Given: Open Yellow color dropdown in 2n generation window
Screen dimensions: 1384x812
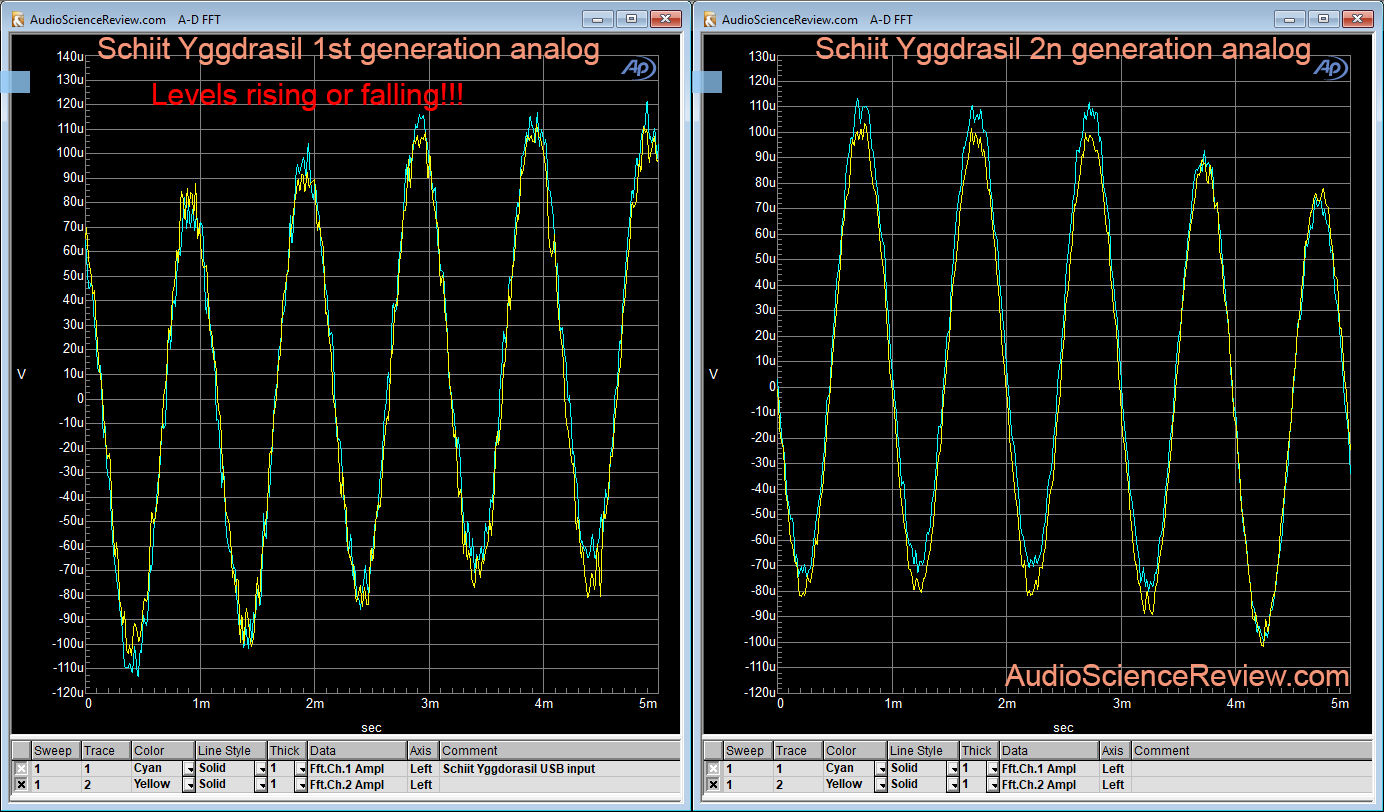Looking at the screenshot, I should click(881, 785).
